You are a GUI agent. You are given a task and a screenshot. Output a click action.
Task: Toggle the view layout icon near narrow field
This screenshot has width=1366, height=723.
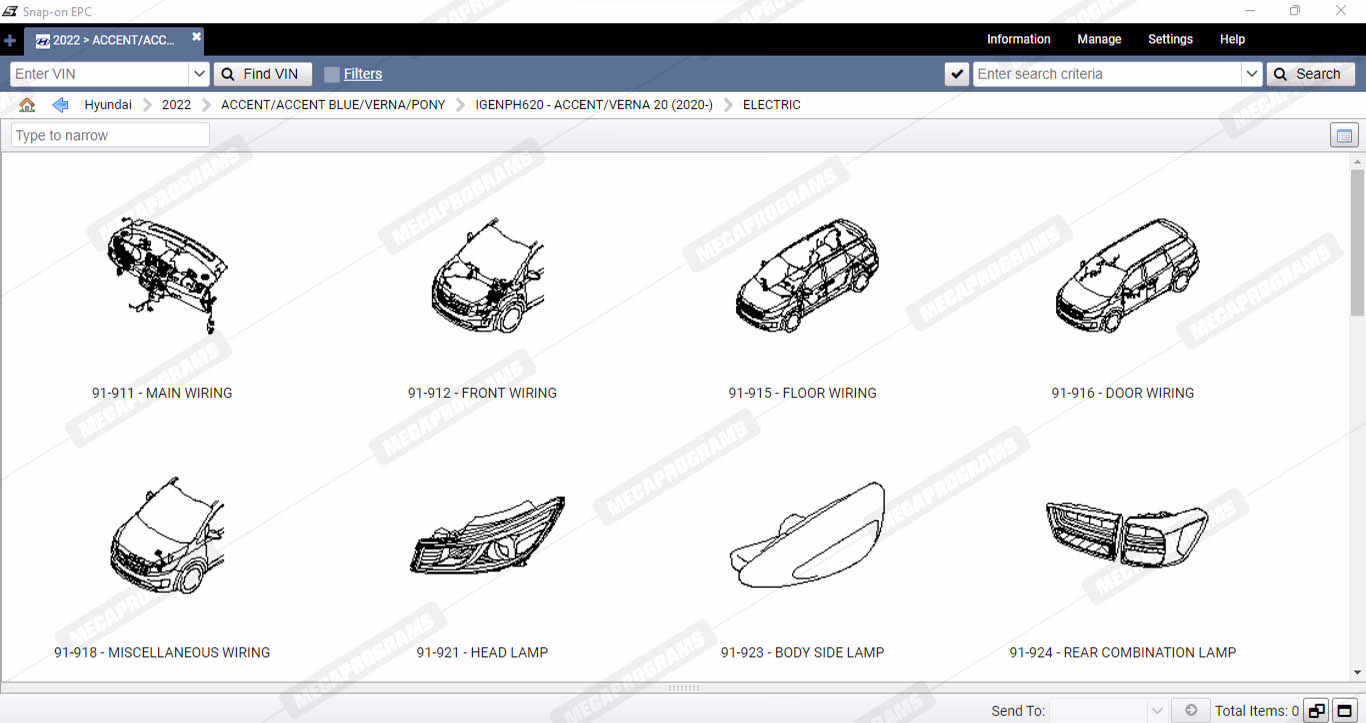point(1344,136)
